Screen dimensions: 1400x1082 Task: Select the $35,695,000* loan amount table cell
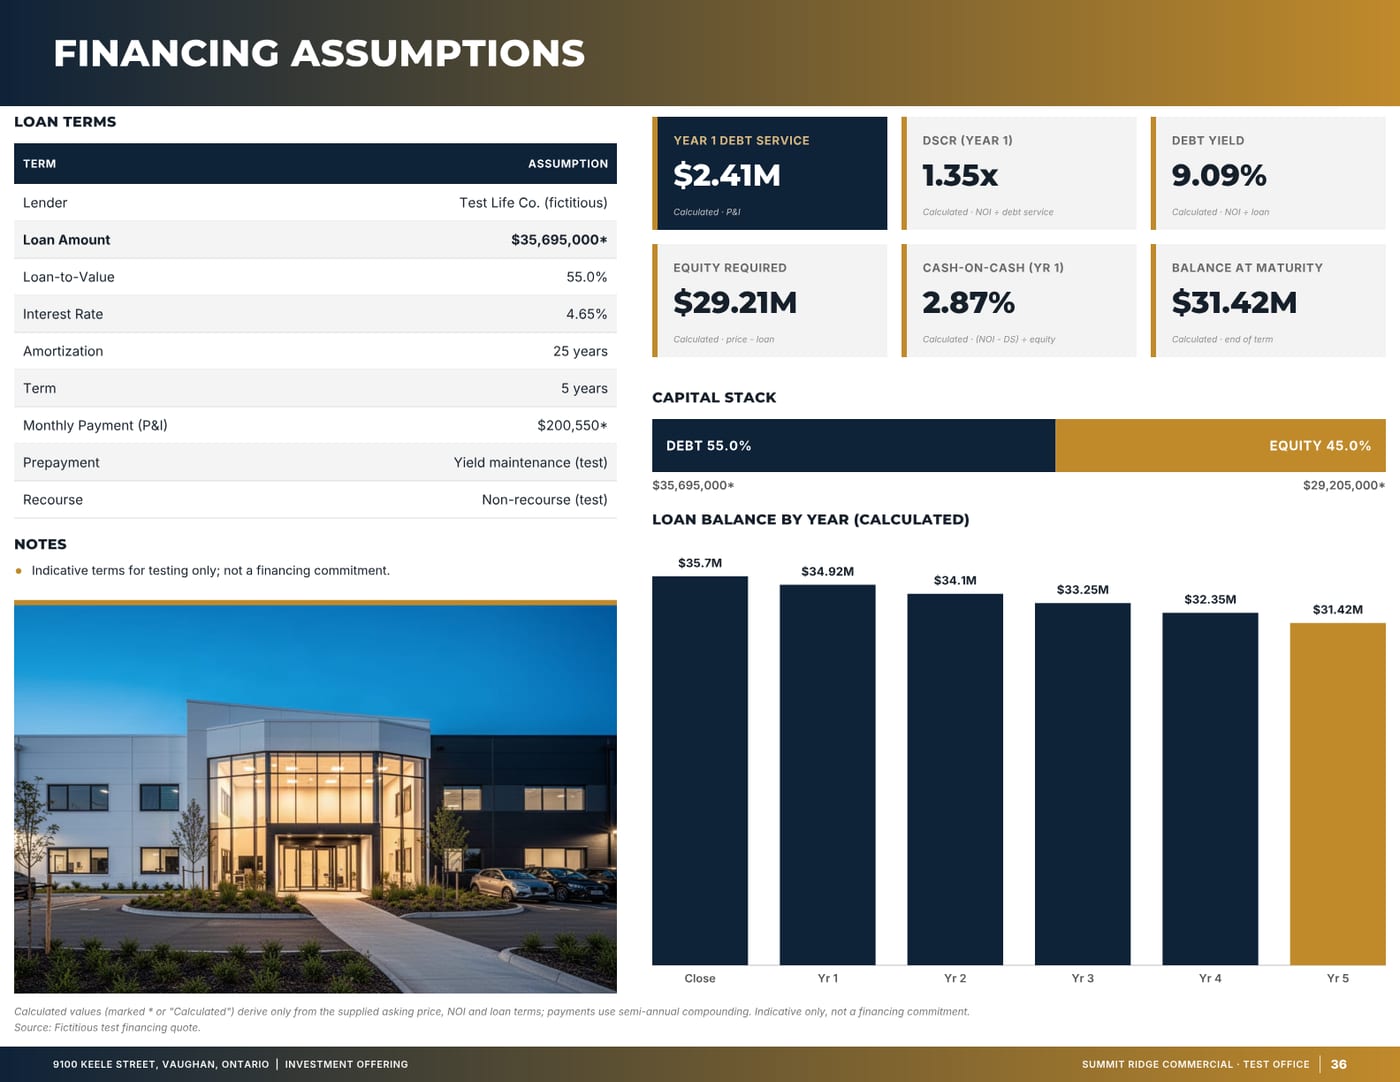(559, 240)
